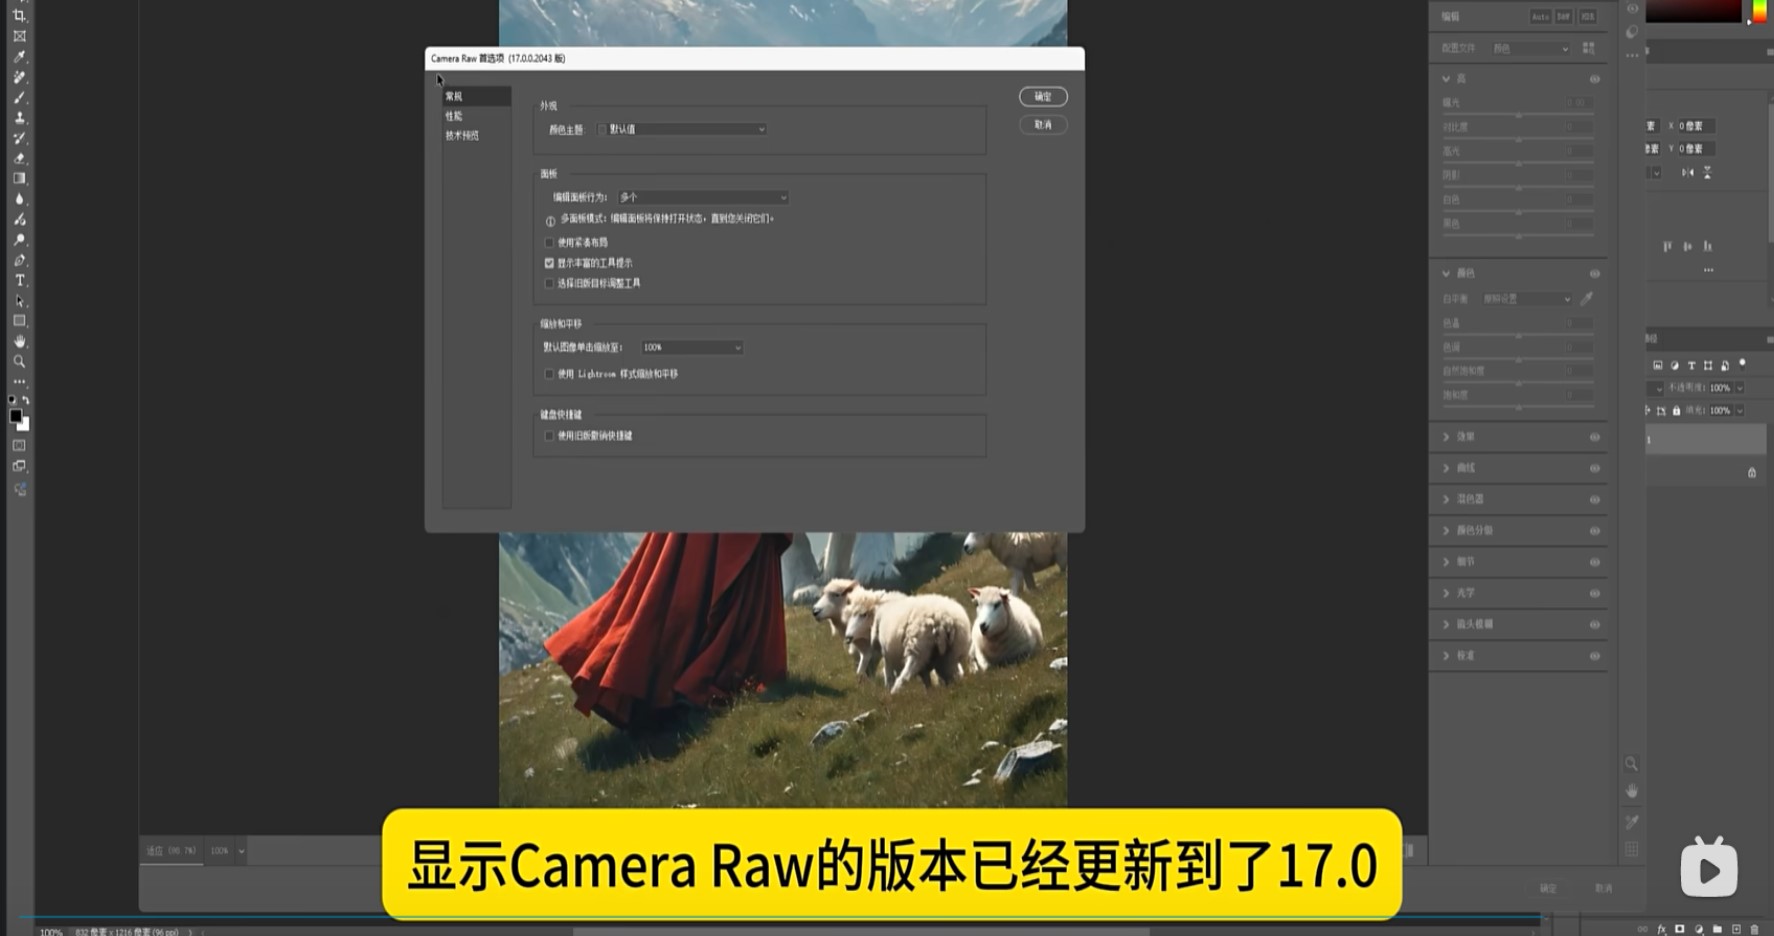Click the HDR button in Edit panel
This screenshot has height=936, width=1774.
(1587, 16)
